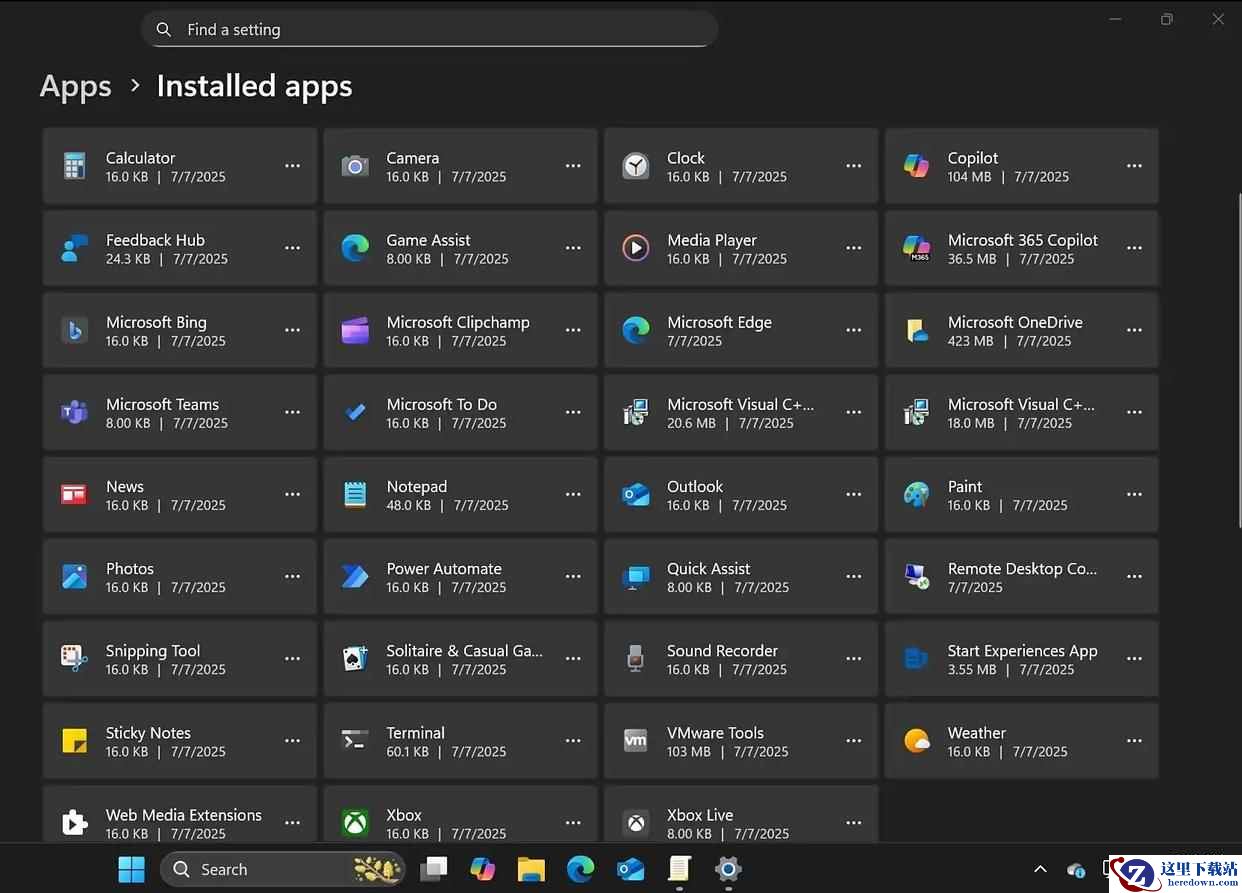
Task: Click the Weather app icon
Action: pyautogui.click(x=916, y=740)
